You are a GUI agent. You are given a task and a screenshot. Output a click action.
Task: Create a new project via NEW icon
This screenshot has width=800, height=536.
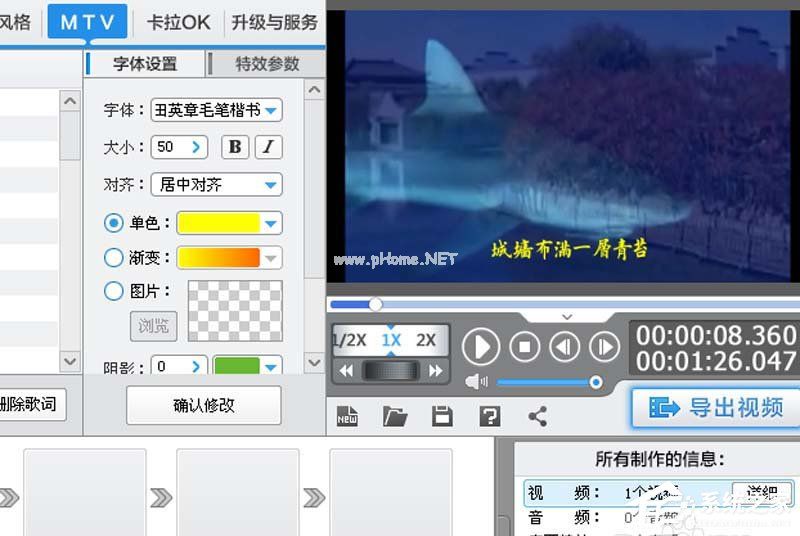[347, 416]
